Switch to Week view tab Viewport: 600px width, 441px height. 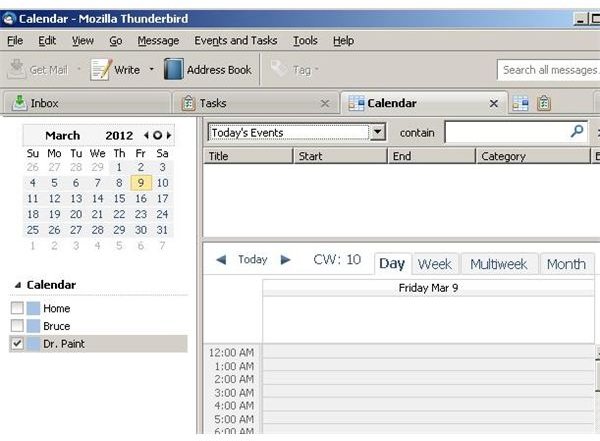[435, 264]
